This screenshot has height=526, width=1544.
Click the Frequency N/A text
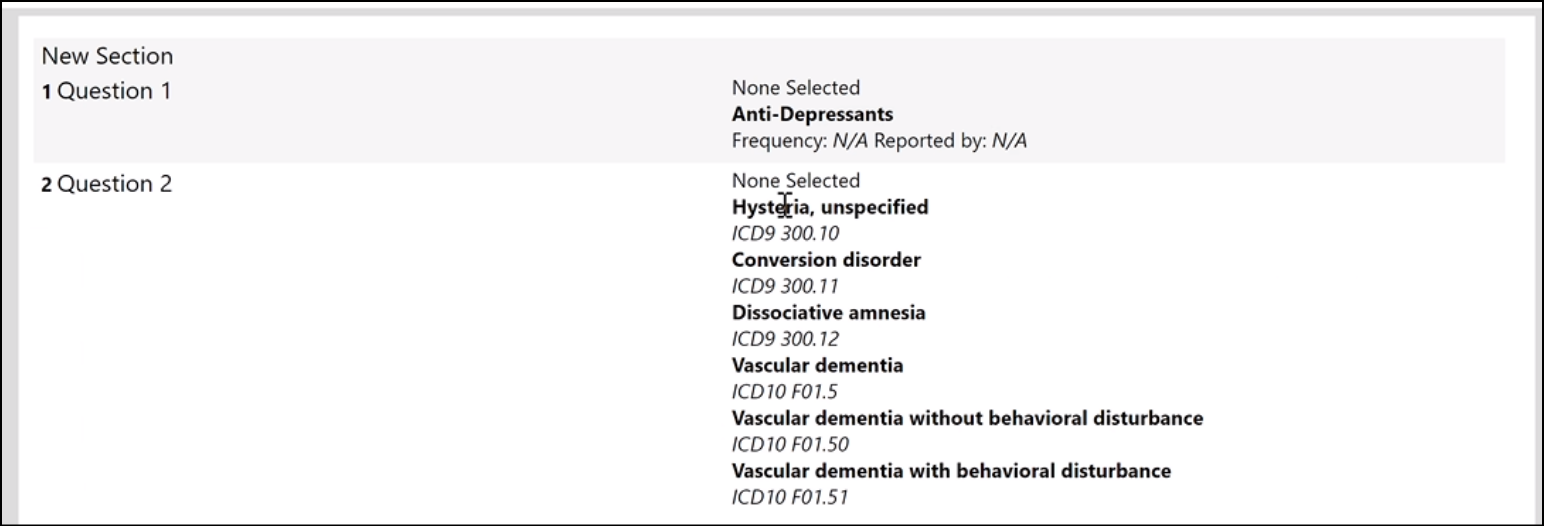(801, 141)
